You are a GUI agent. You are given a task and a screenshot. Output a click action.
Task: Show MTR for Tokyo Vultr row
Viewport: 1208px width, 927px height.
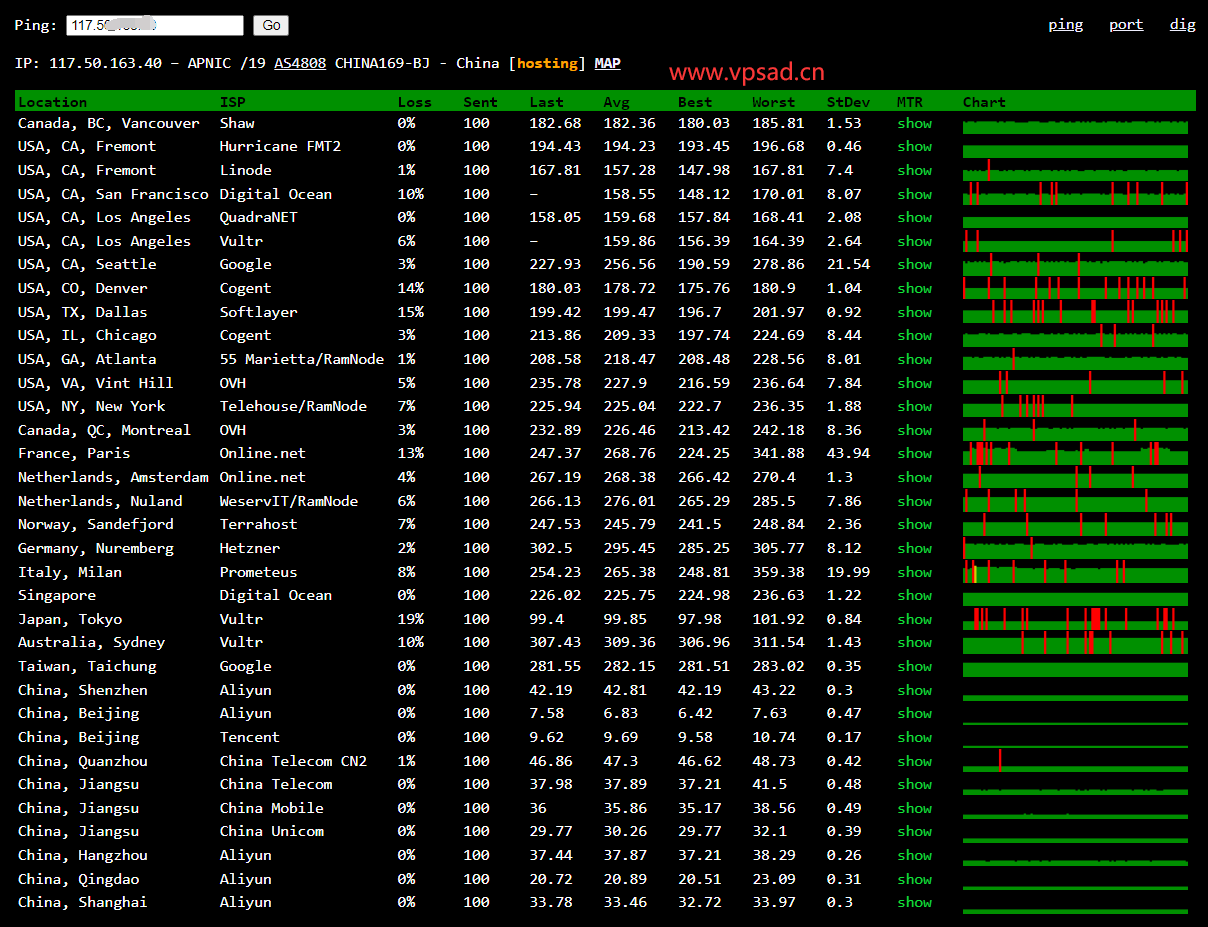(914, 619)
